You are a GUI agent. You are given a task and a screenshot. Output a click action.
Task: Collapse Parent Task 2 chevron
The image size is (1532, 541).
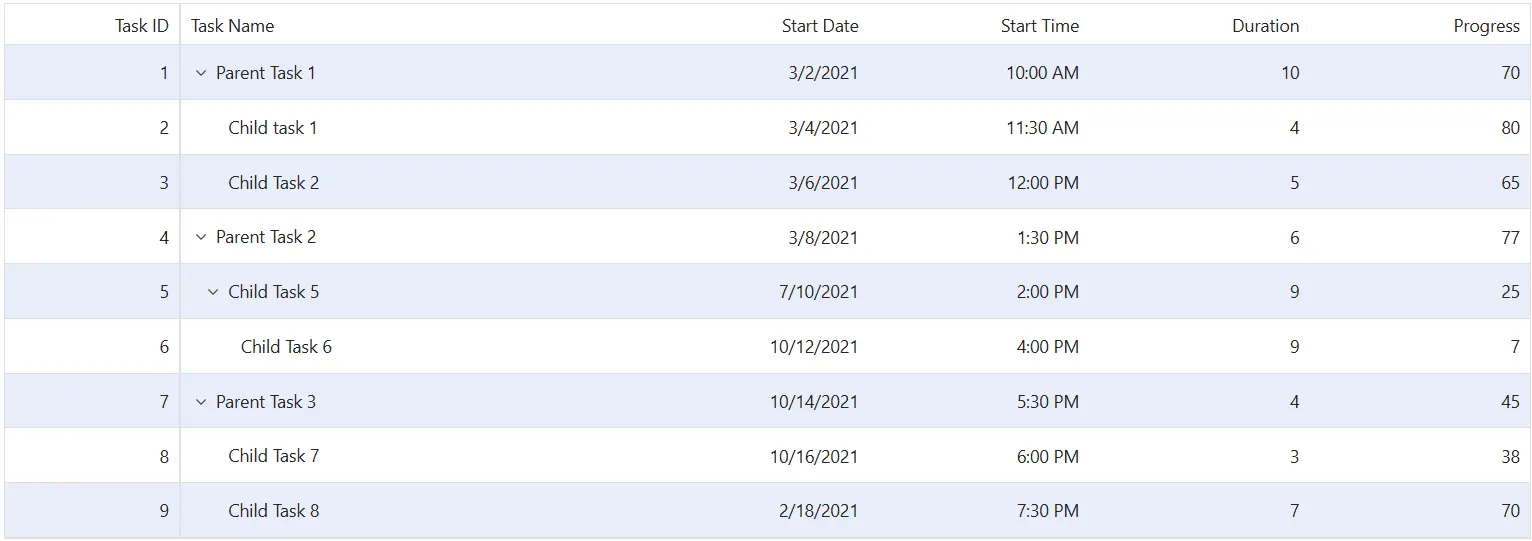pyautogui.click(x=200, y=237)
